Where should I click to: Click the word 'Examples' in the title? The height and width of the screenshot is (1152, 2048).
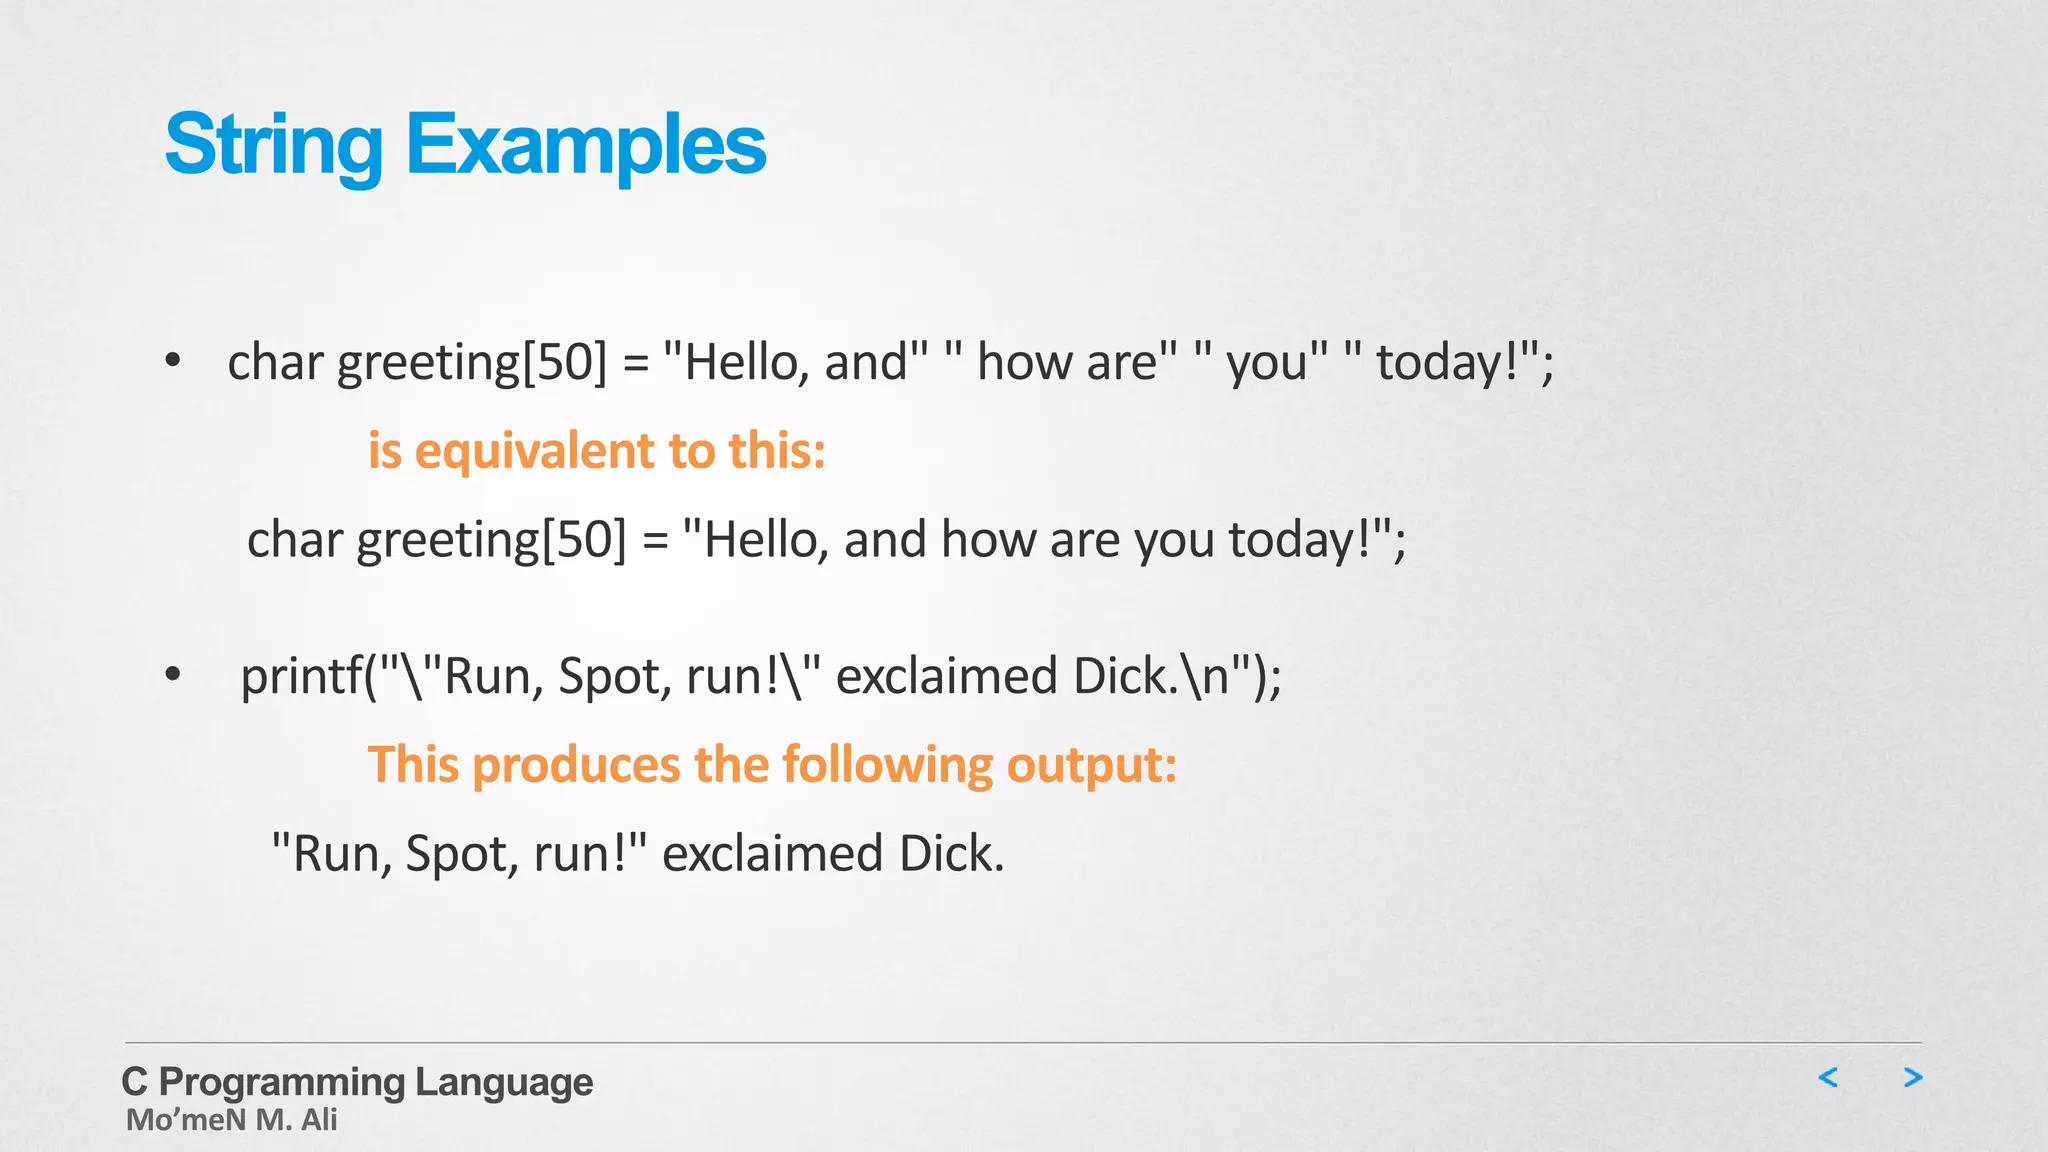pos(586,145)
